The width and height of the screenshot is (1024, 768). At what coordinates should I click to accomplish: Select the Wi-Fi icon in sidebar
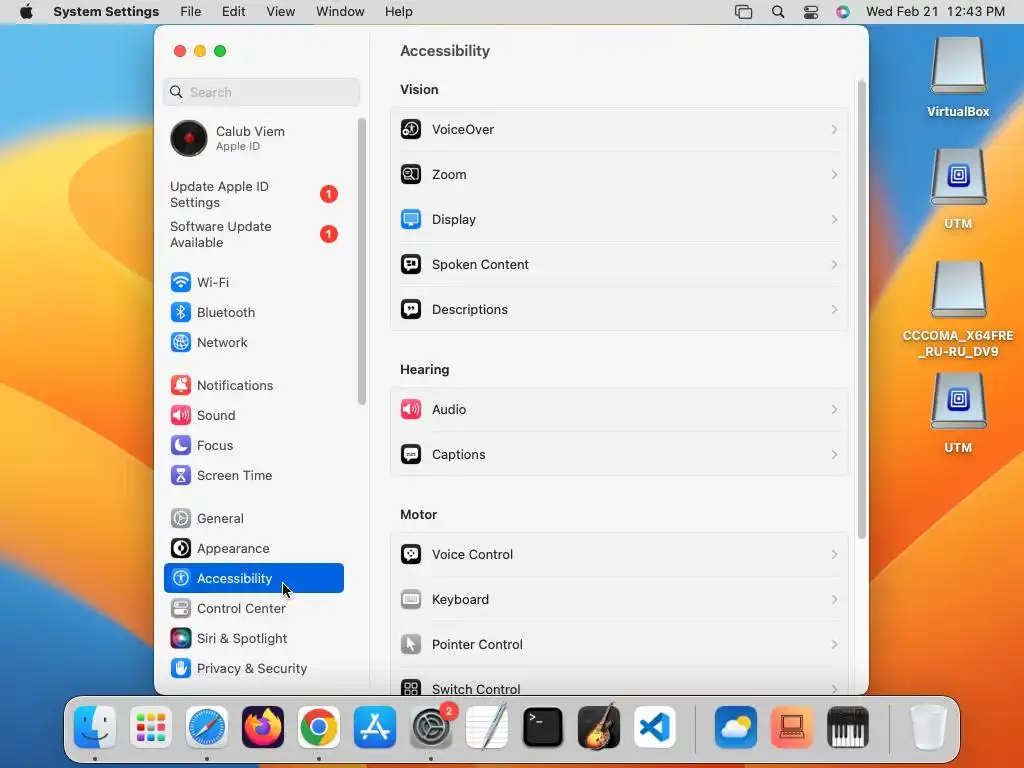(x=181, y=282)
